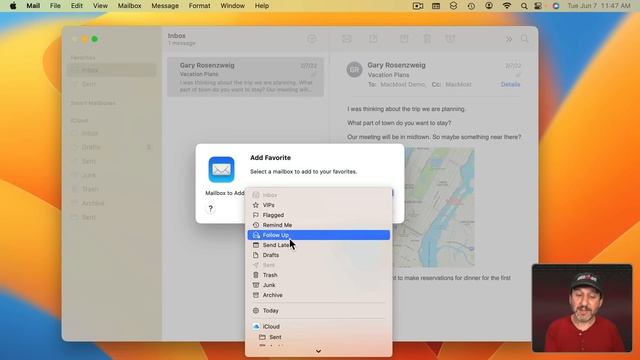This screenshot has height=360, width=640.
Task: Select the Vacation Plans message in list
Action: pos(245,77)
